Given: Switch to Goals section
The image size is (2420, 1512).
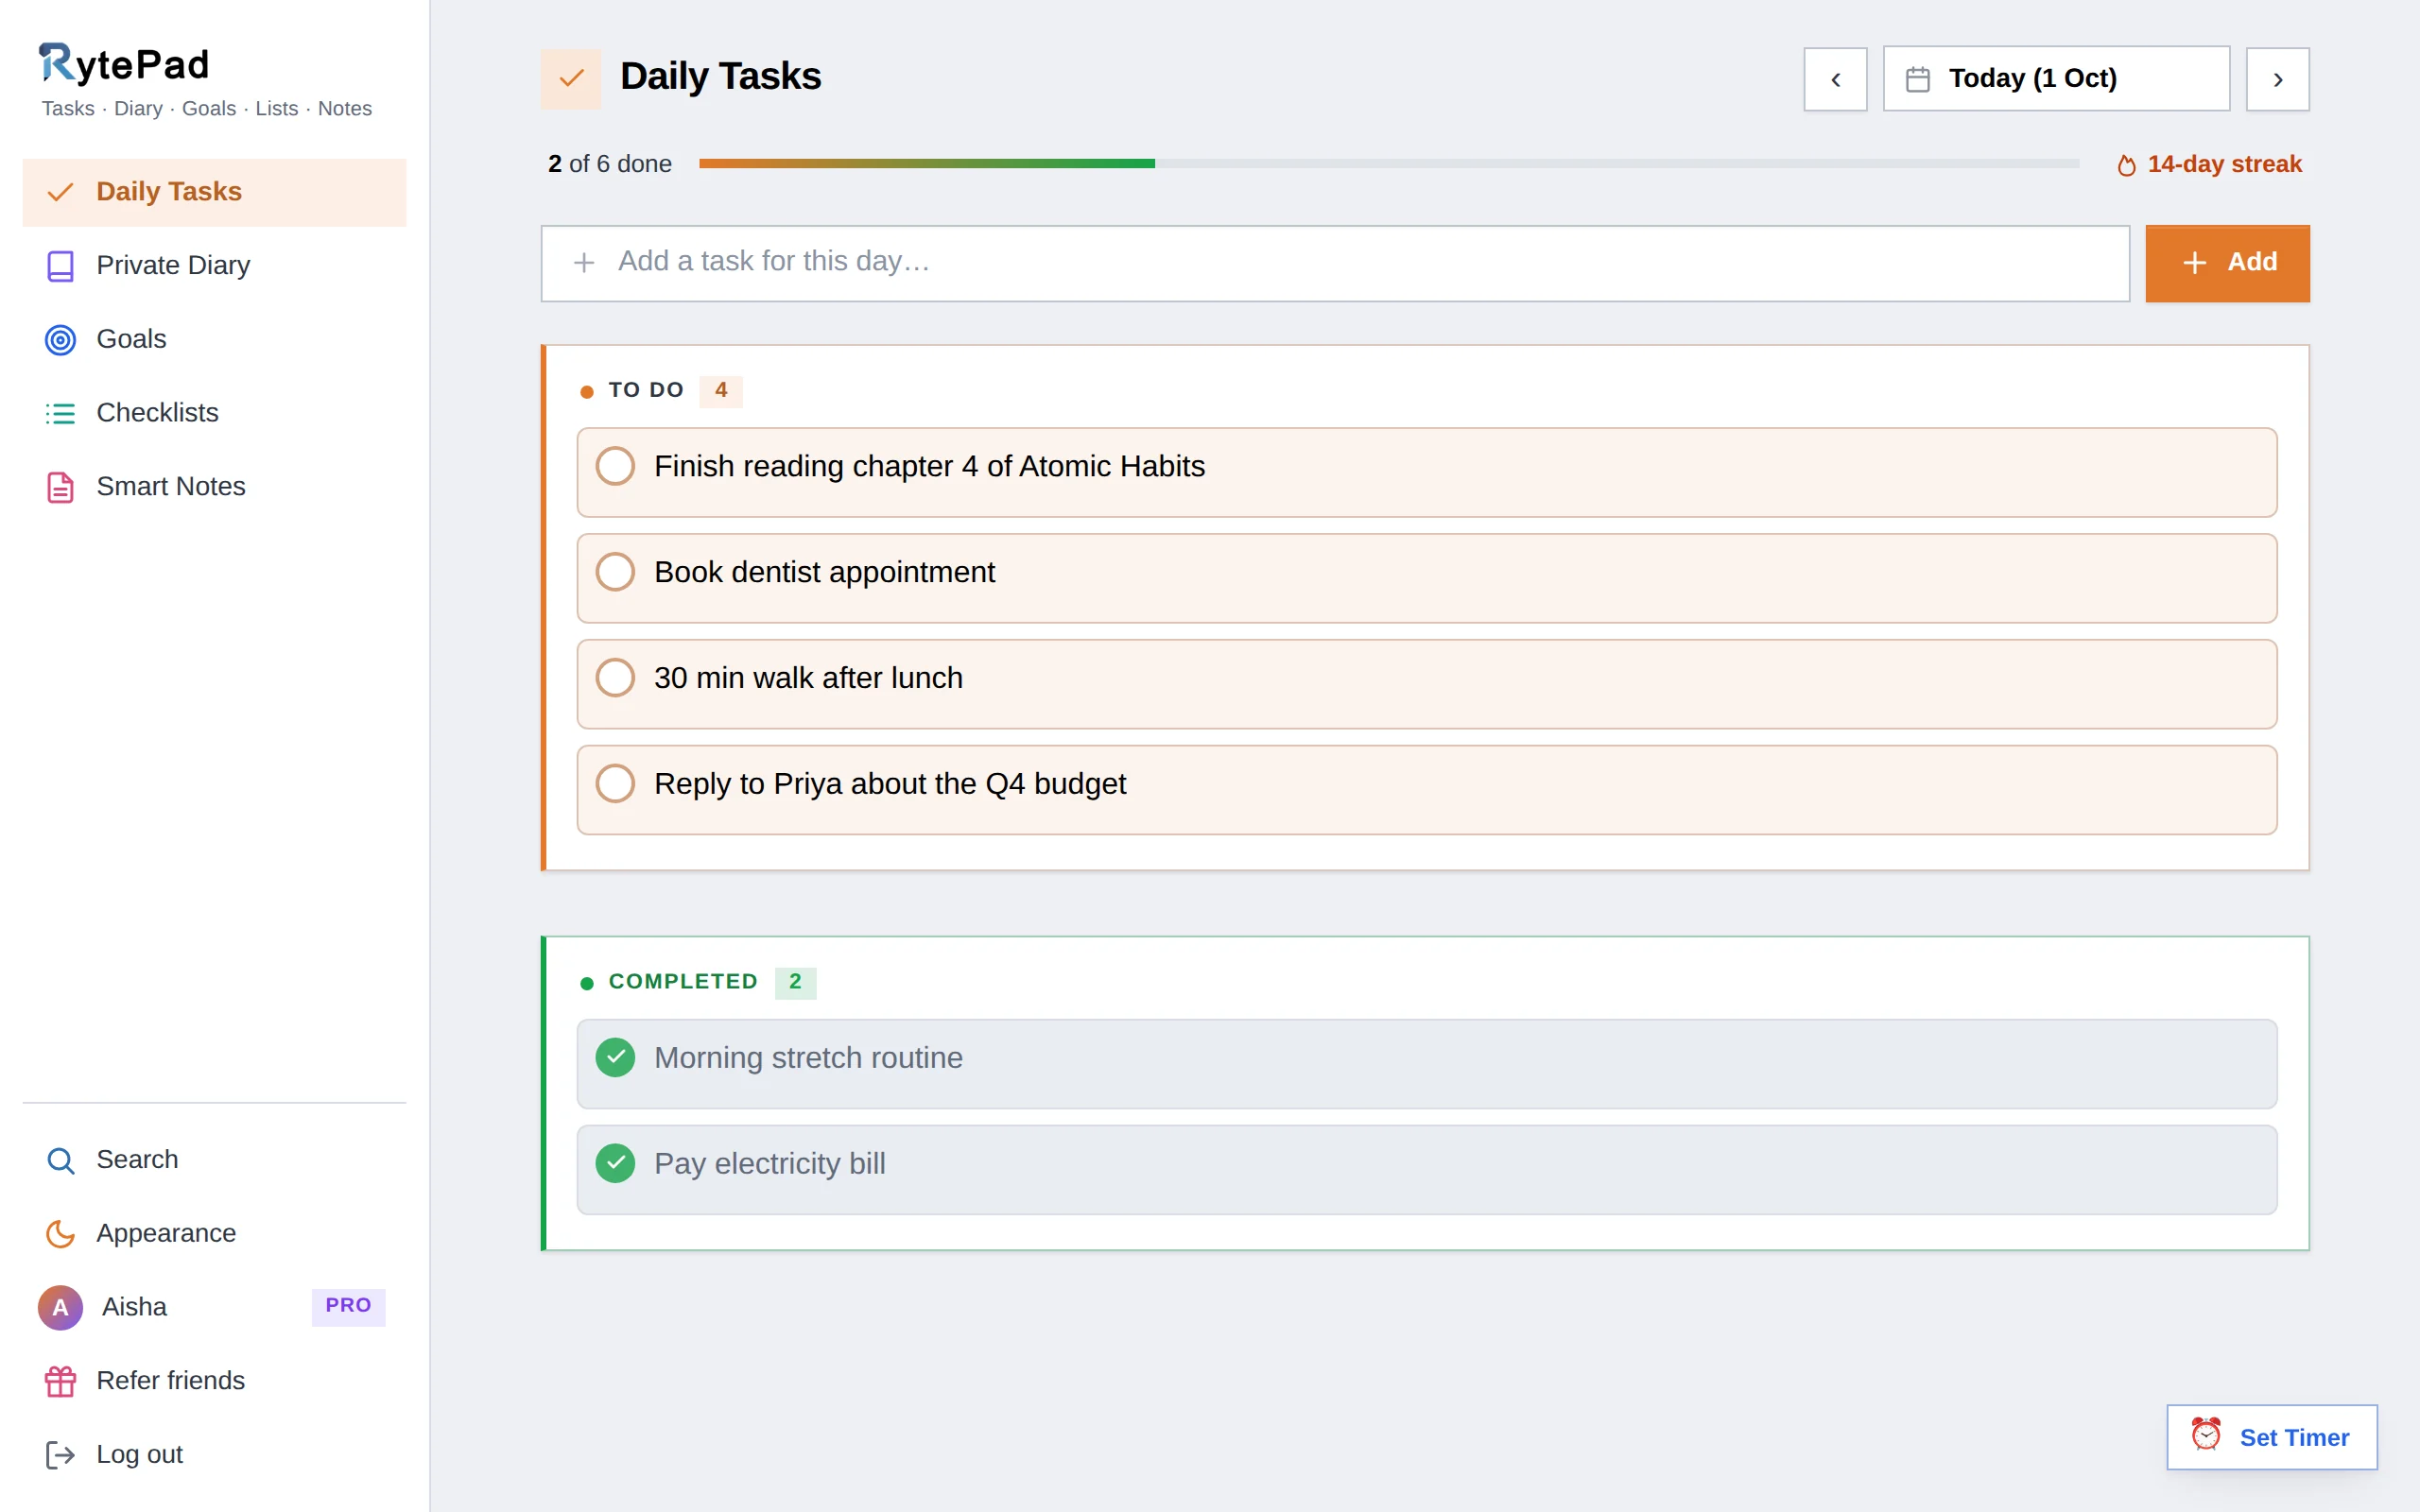Looking at the screenshot, I should 214,340.
